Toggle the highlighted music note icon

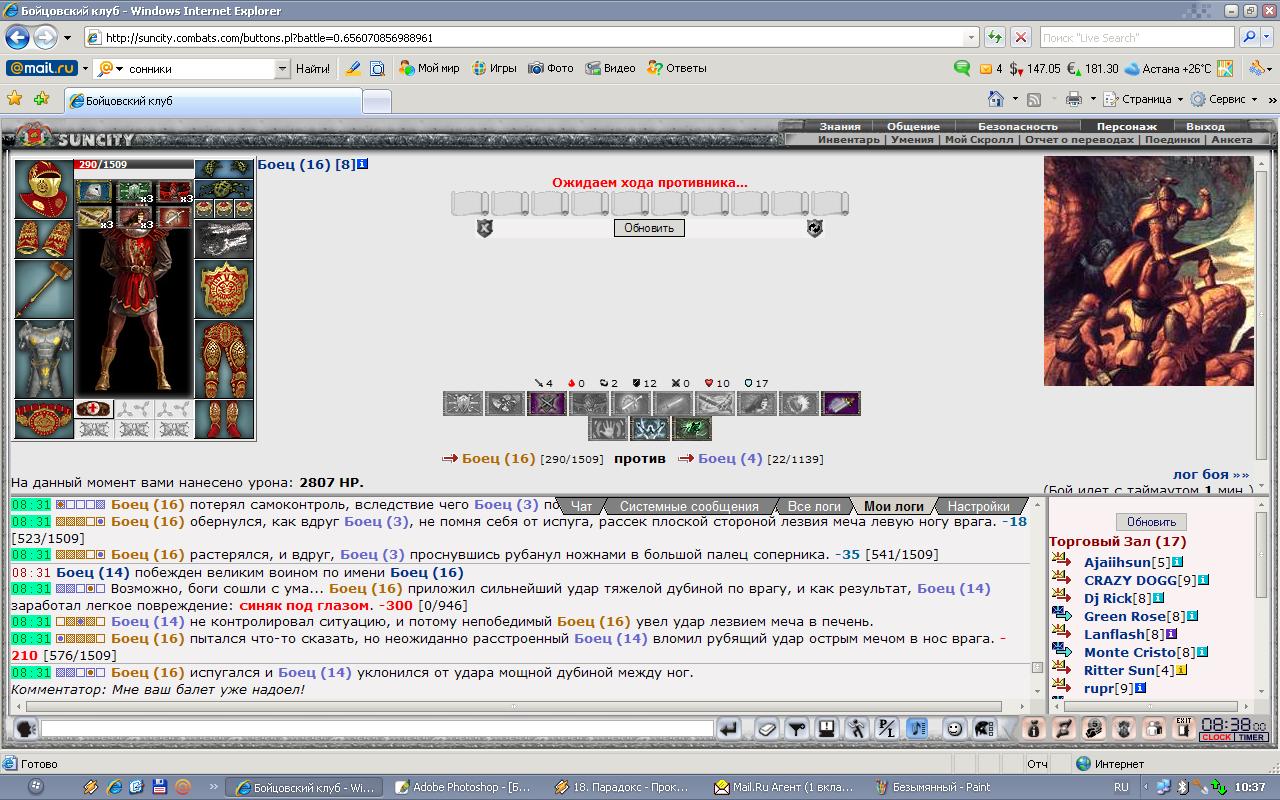(917, 729)
